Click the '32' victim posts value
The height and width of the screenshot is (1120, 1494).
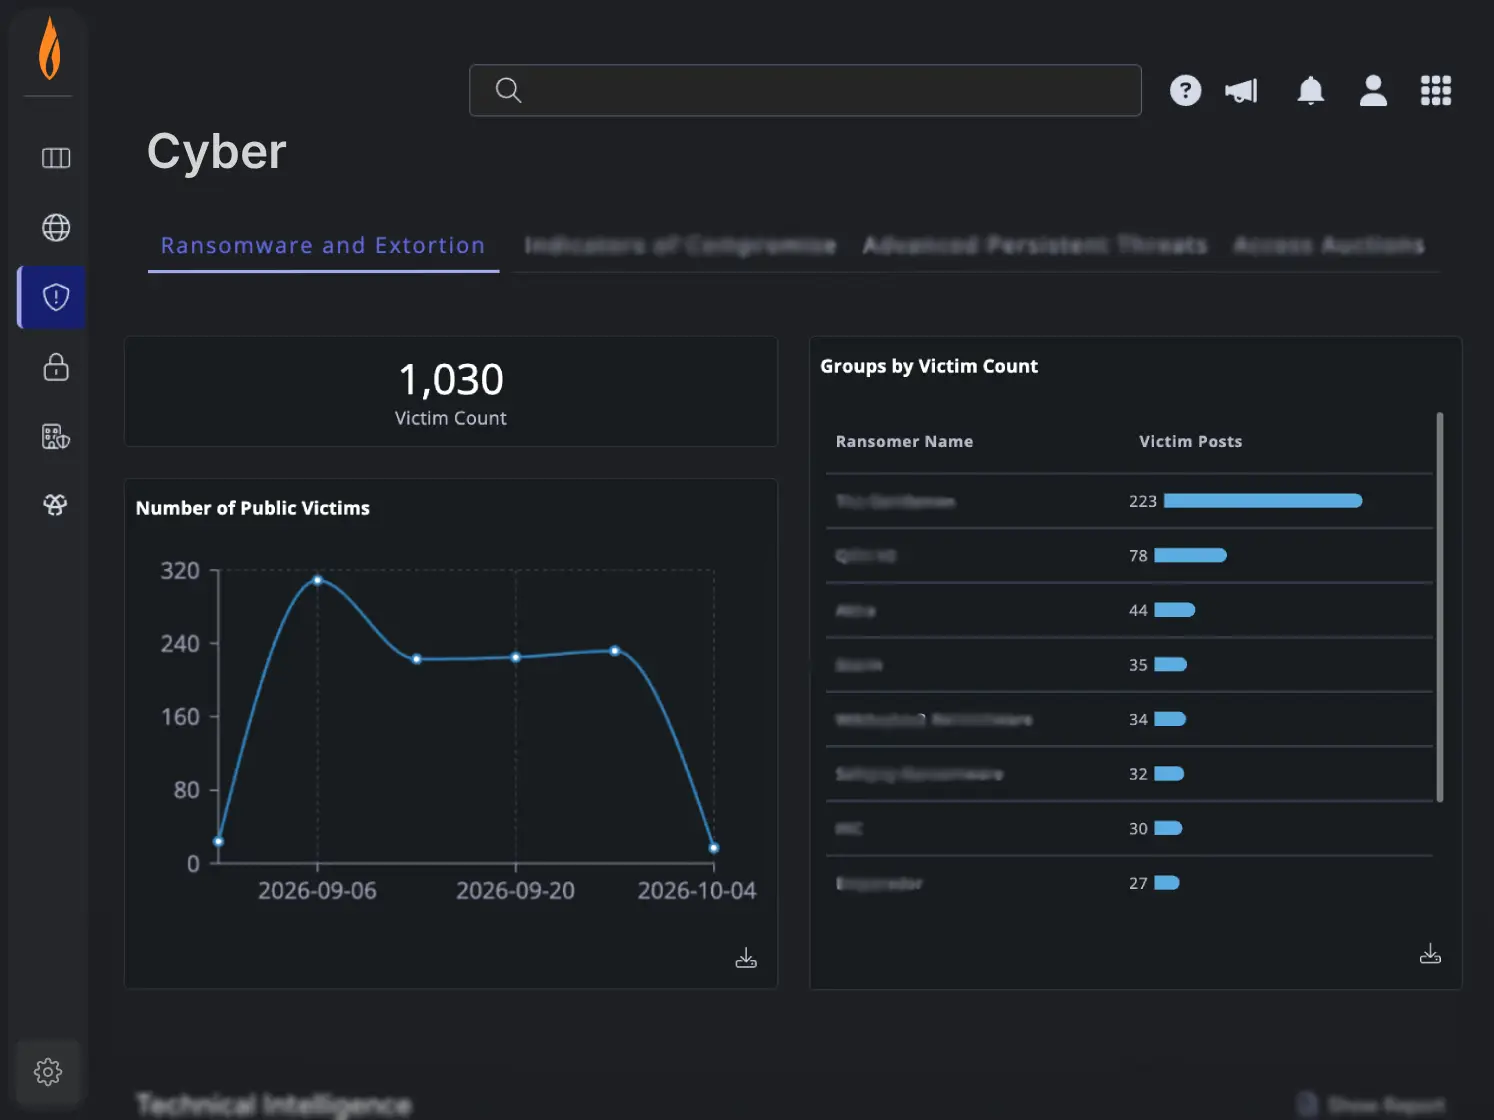click(x=1138, y=774)
